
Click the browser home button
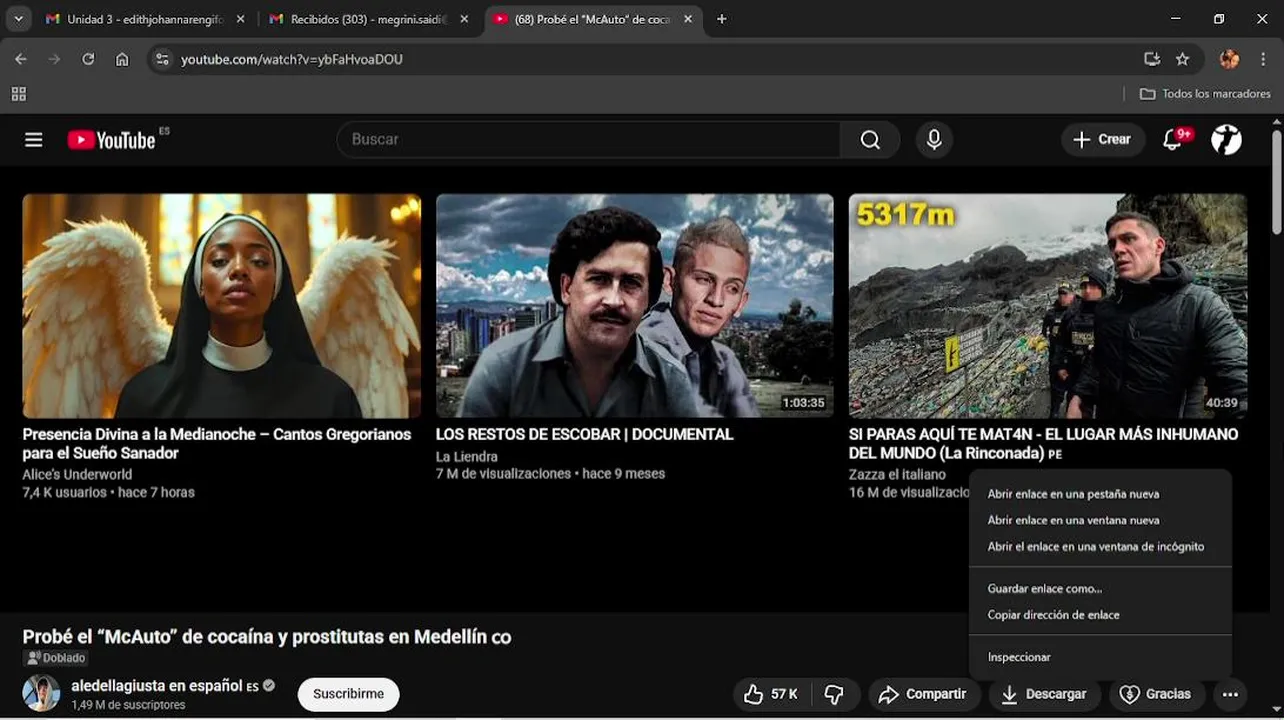point(122,59)
